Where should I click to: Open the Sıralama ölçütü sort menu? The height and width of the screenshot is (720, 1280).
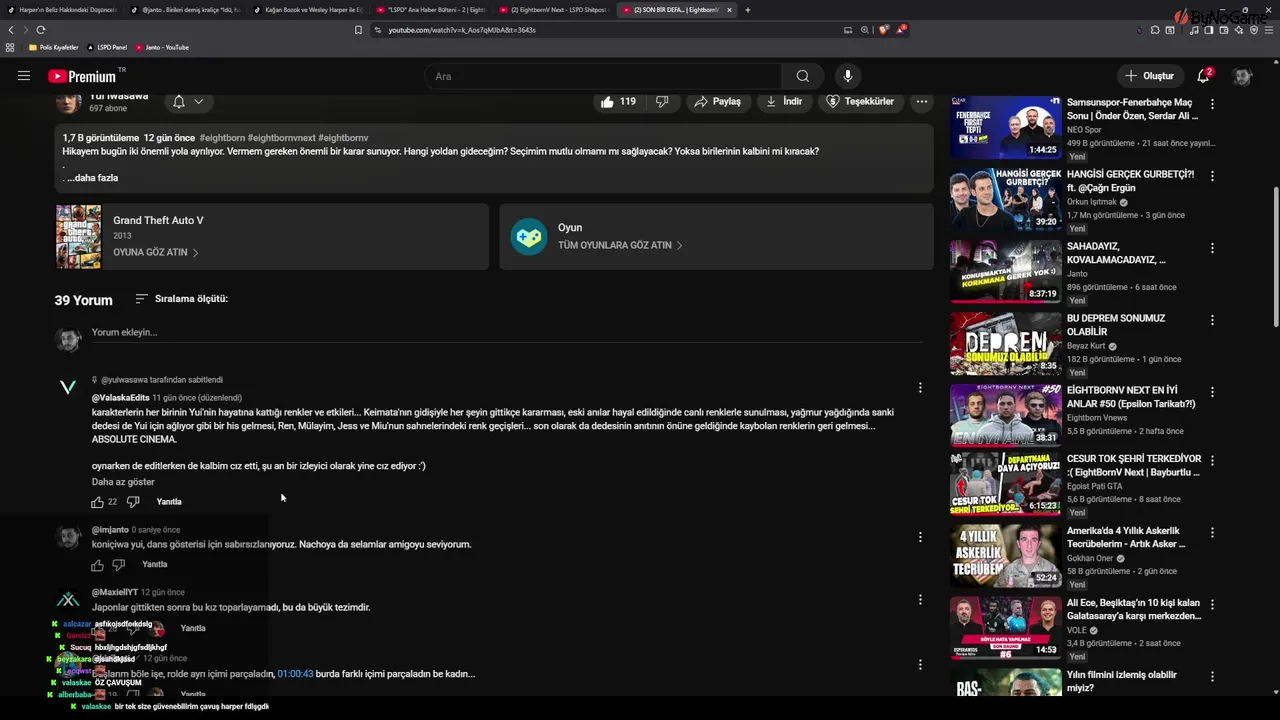coord(181,299)
